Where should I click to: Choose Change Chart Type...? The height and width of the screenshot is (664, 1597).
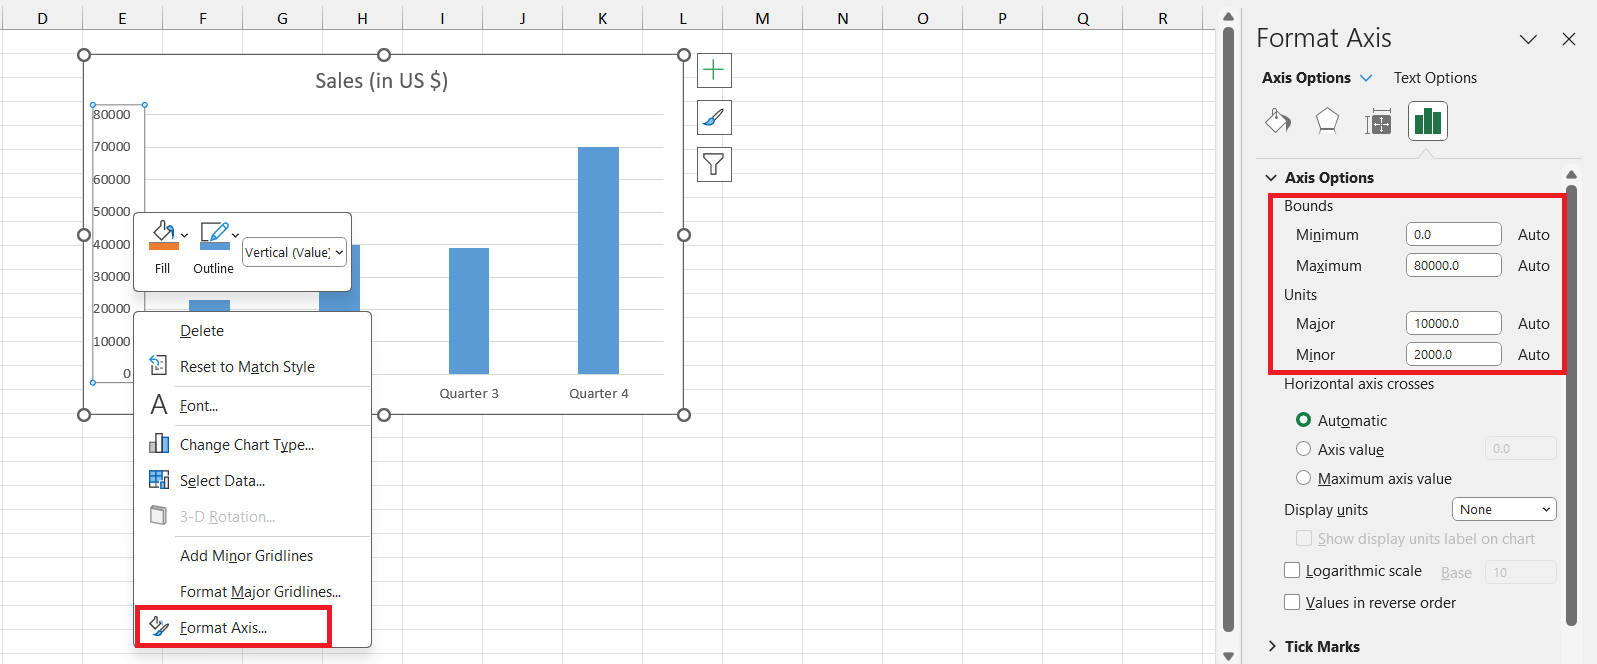[x=253, y=445]
